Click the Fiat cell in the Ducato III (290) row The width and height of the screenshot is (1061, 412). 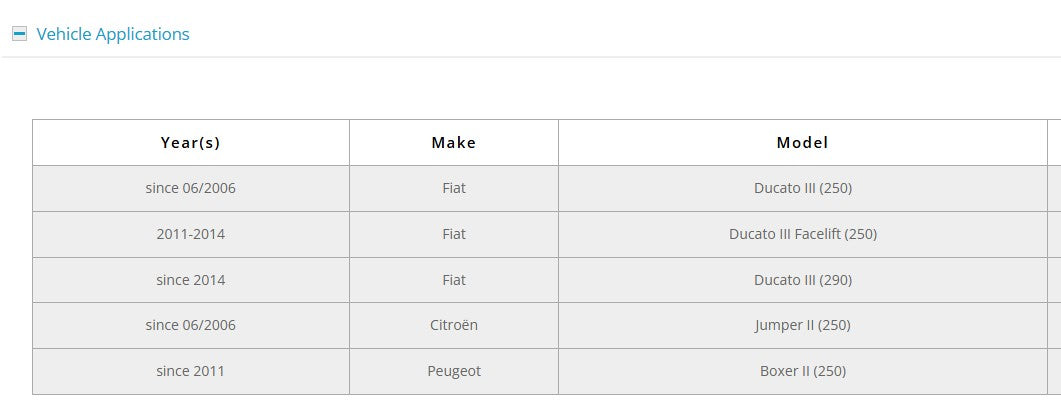(x=453, y=280)
